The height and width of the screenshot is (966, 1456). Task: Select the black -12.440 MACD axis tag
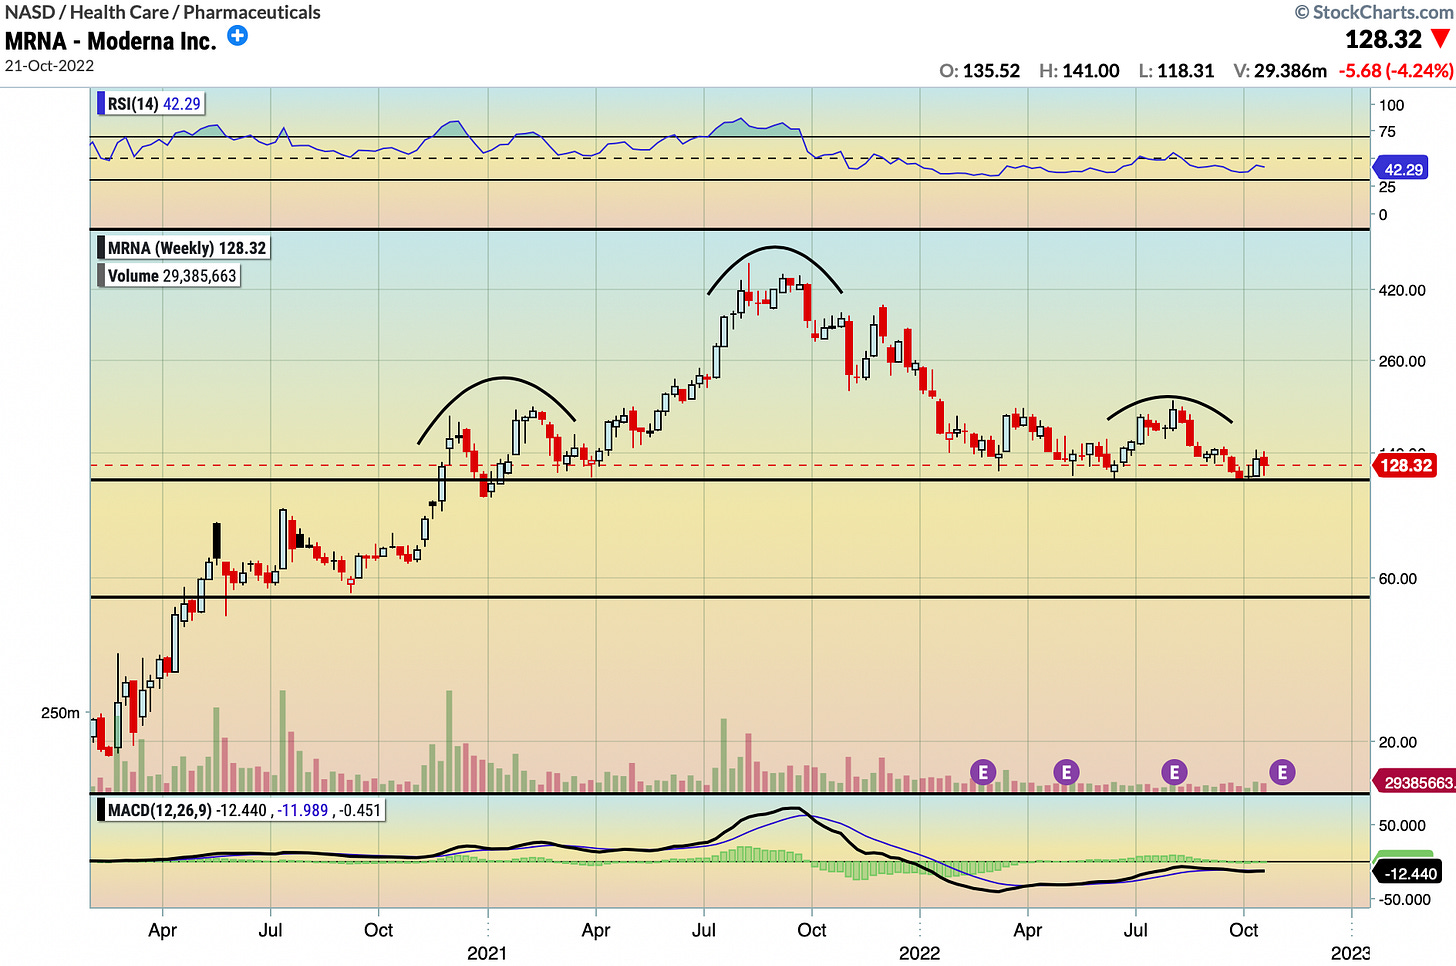pos(1409,874)
